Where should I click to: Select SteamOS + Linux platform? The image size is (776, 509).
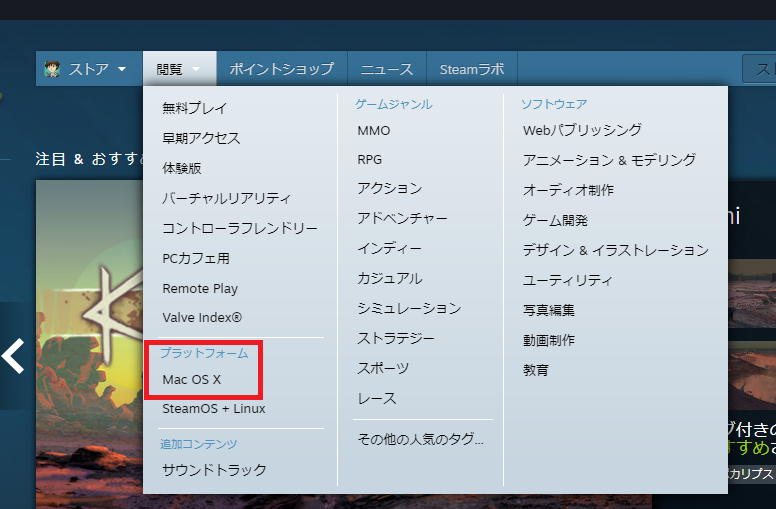[214, 408]
